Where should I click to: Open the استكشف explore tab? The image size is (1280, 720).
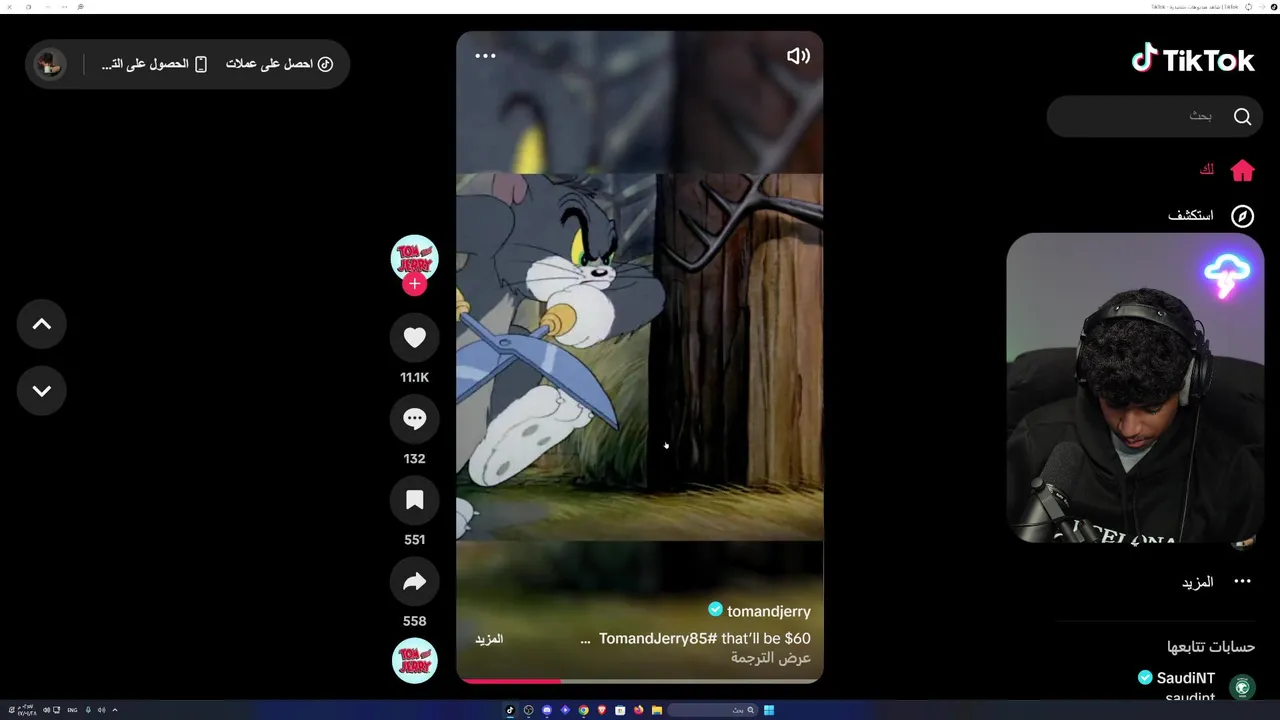[x=1211, y=216]
